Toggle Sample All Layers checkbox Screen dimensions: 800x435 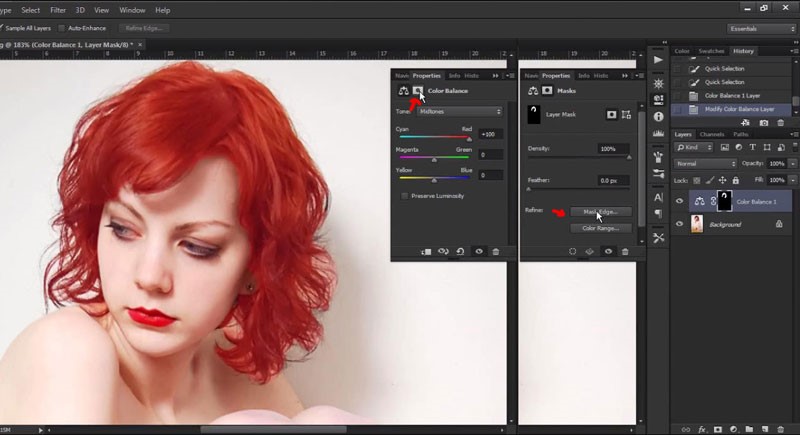1,28
